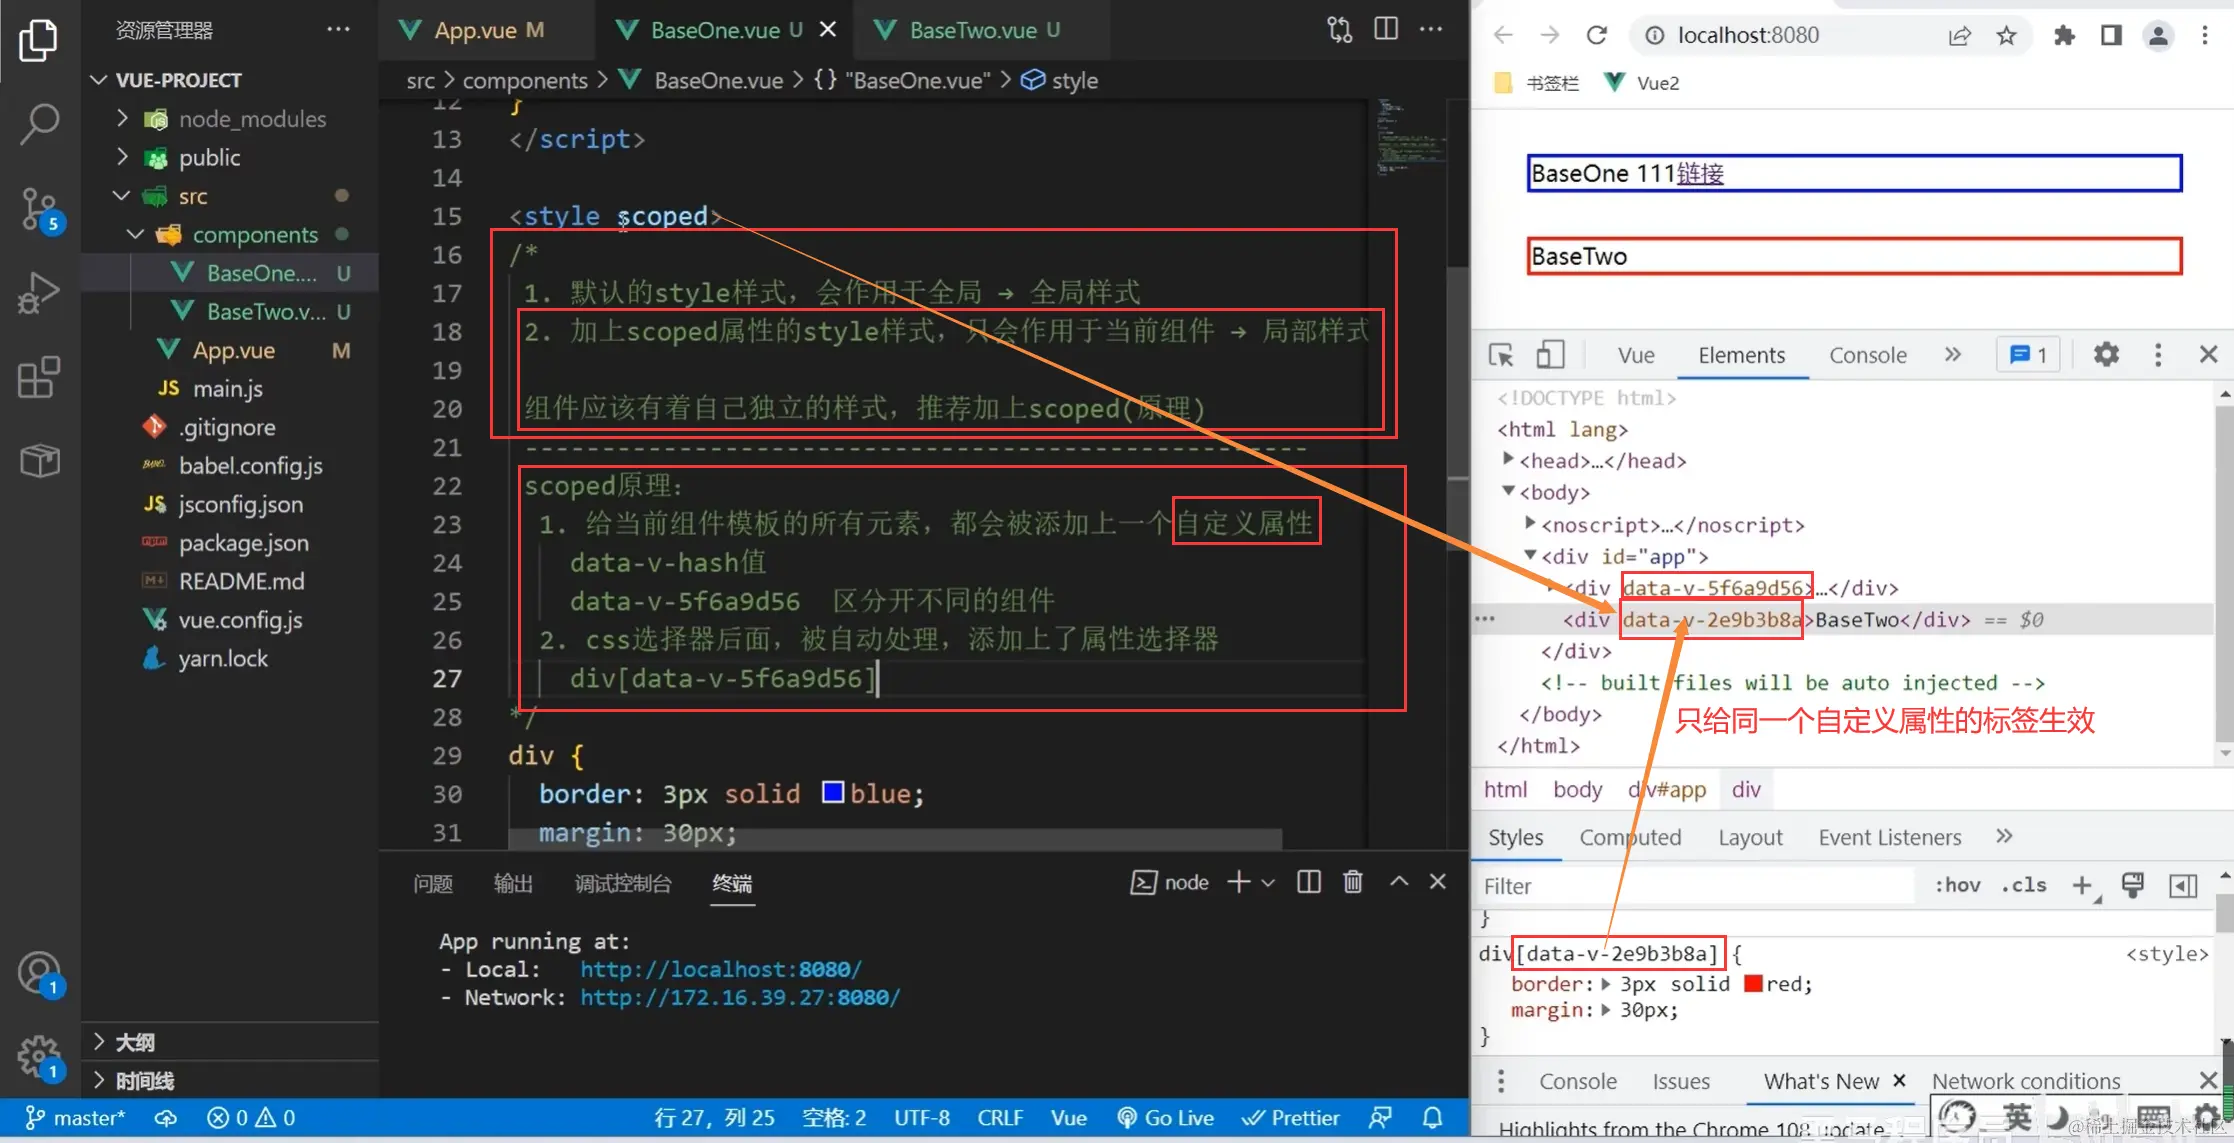Share this page from the address bar
The image size is (2234, 1143).
1959,35
